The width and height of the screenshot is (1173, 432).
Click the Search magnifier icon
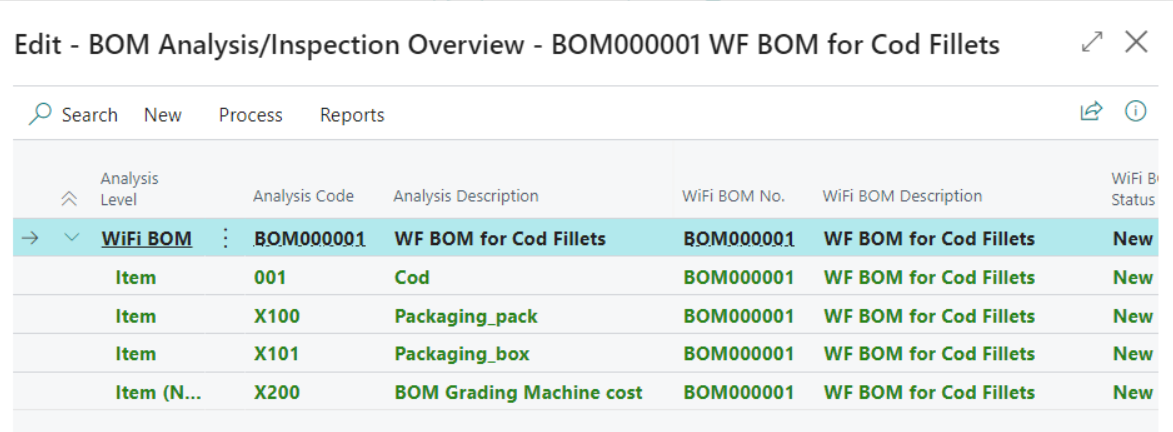[40, 115]
